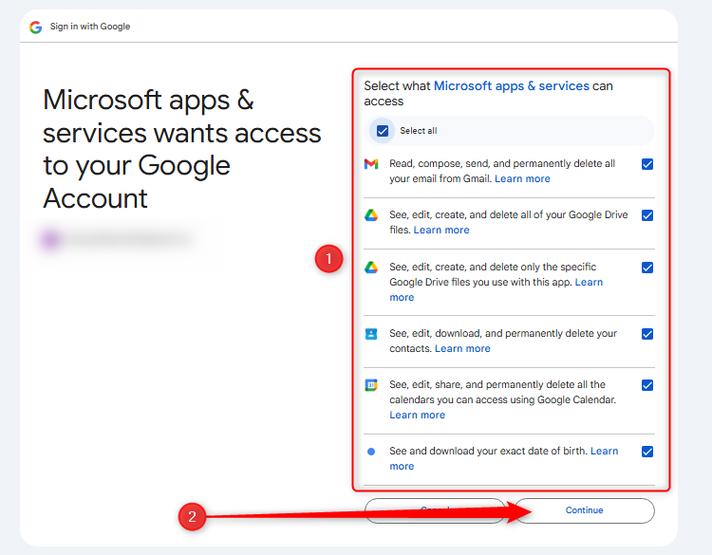Toggle the checkbox for specific Google Drive files
The image size is (712, 555).
(648, 268)
